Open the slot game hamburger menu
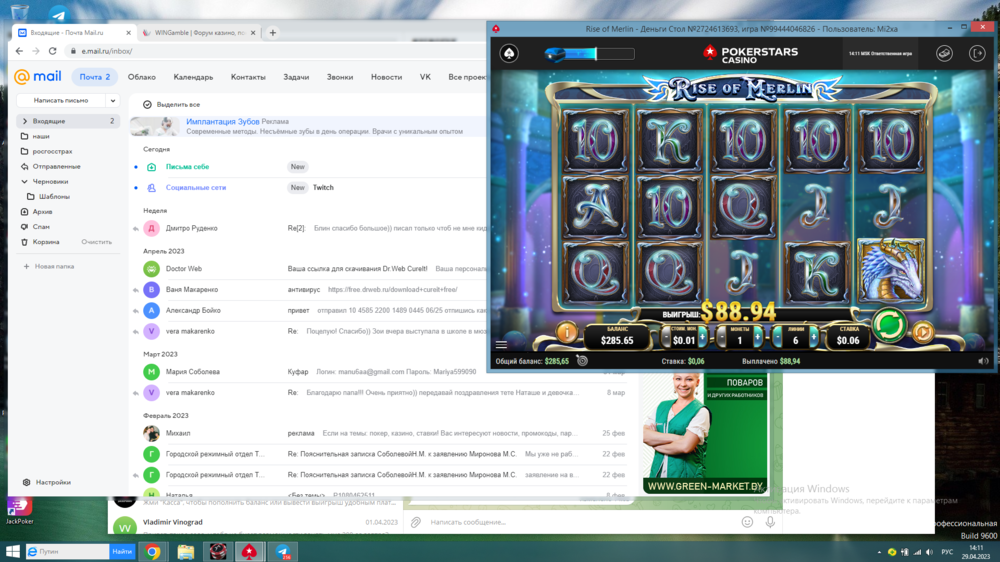 point(502,344)
